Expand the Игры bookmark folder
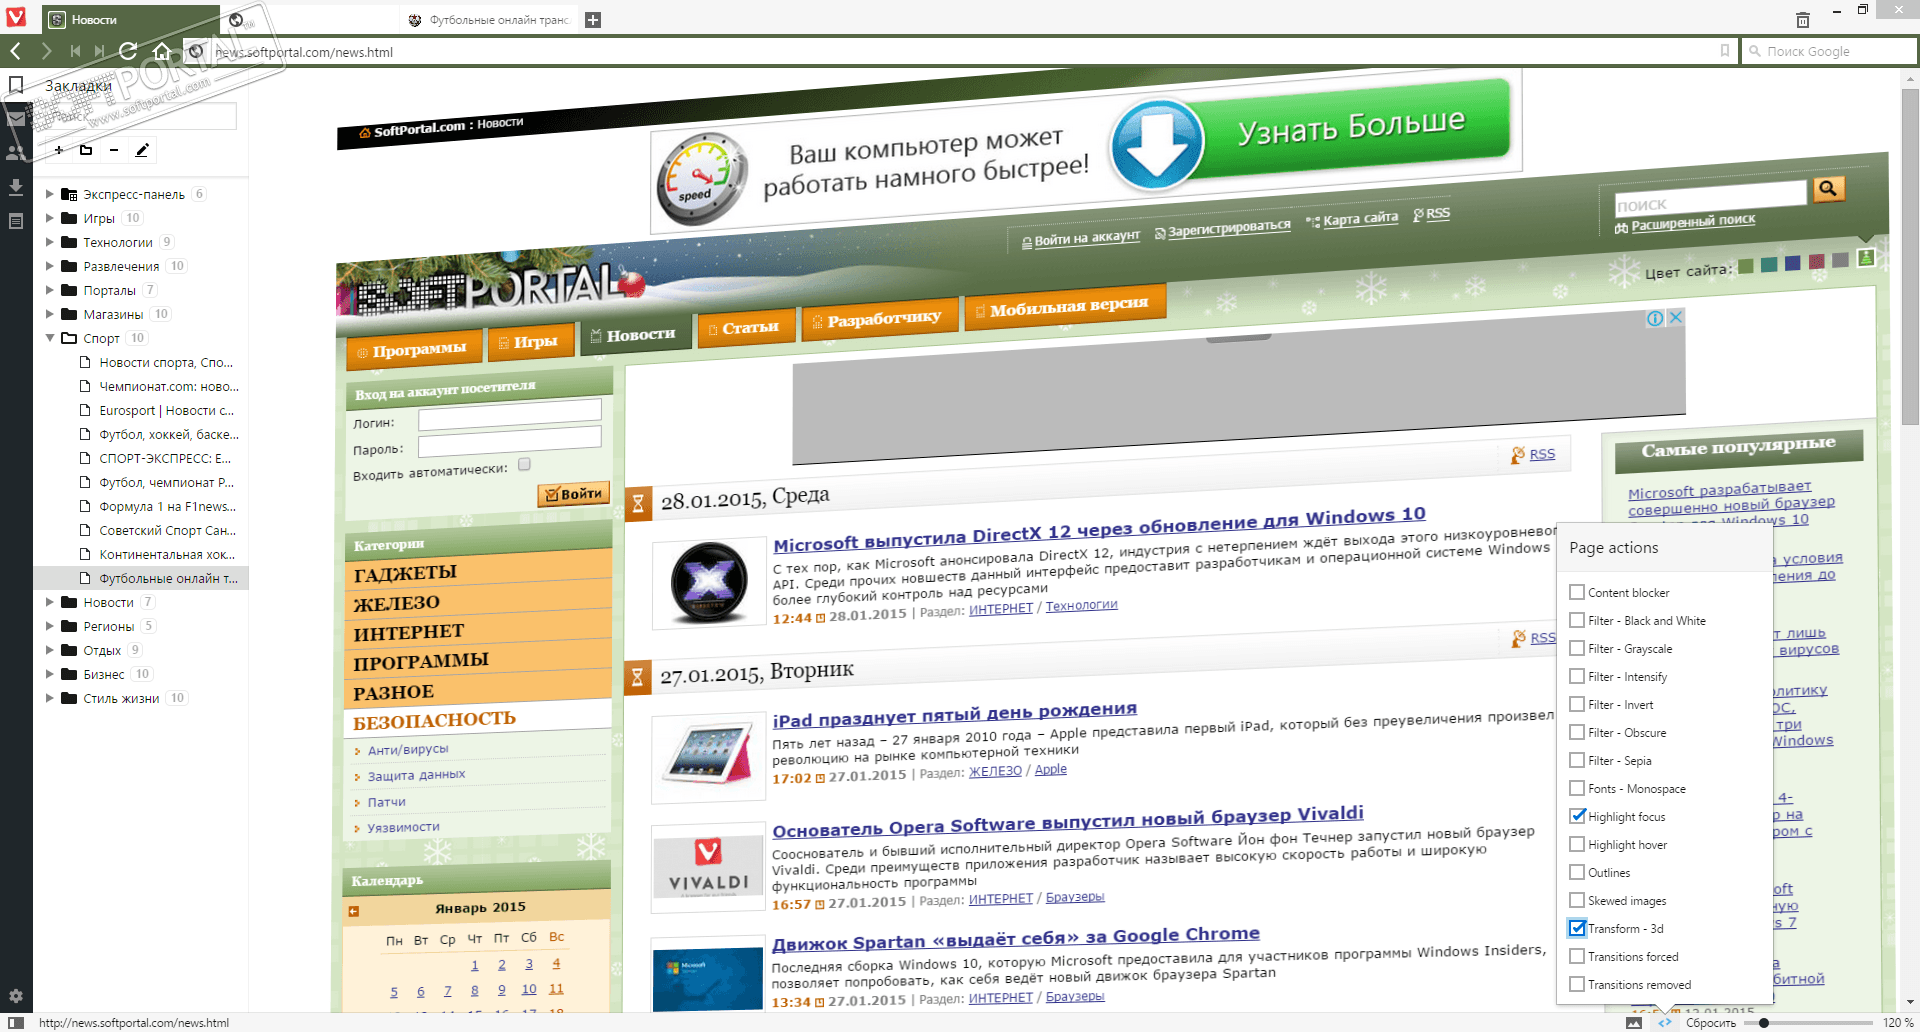 (x=50, y=218)
